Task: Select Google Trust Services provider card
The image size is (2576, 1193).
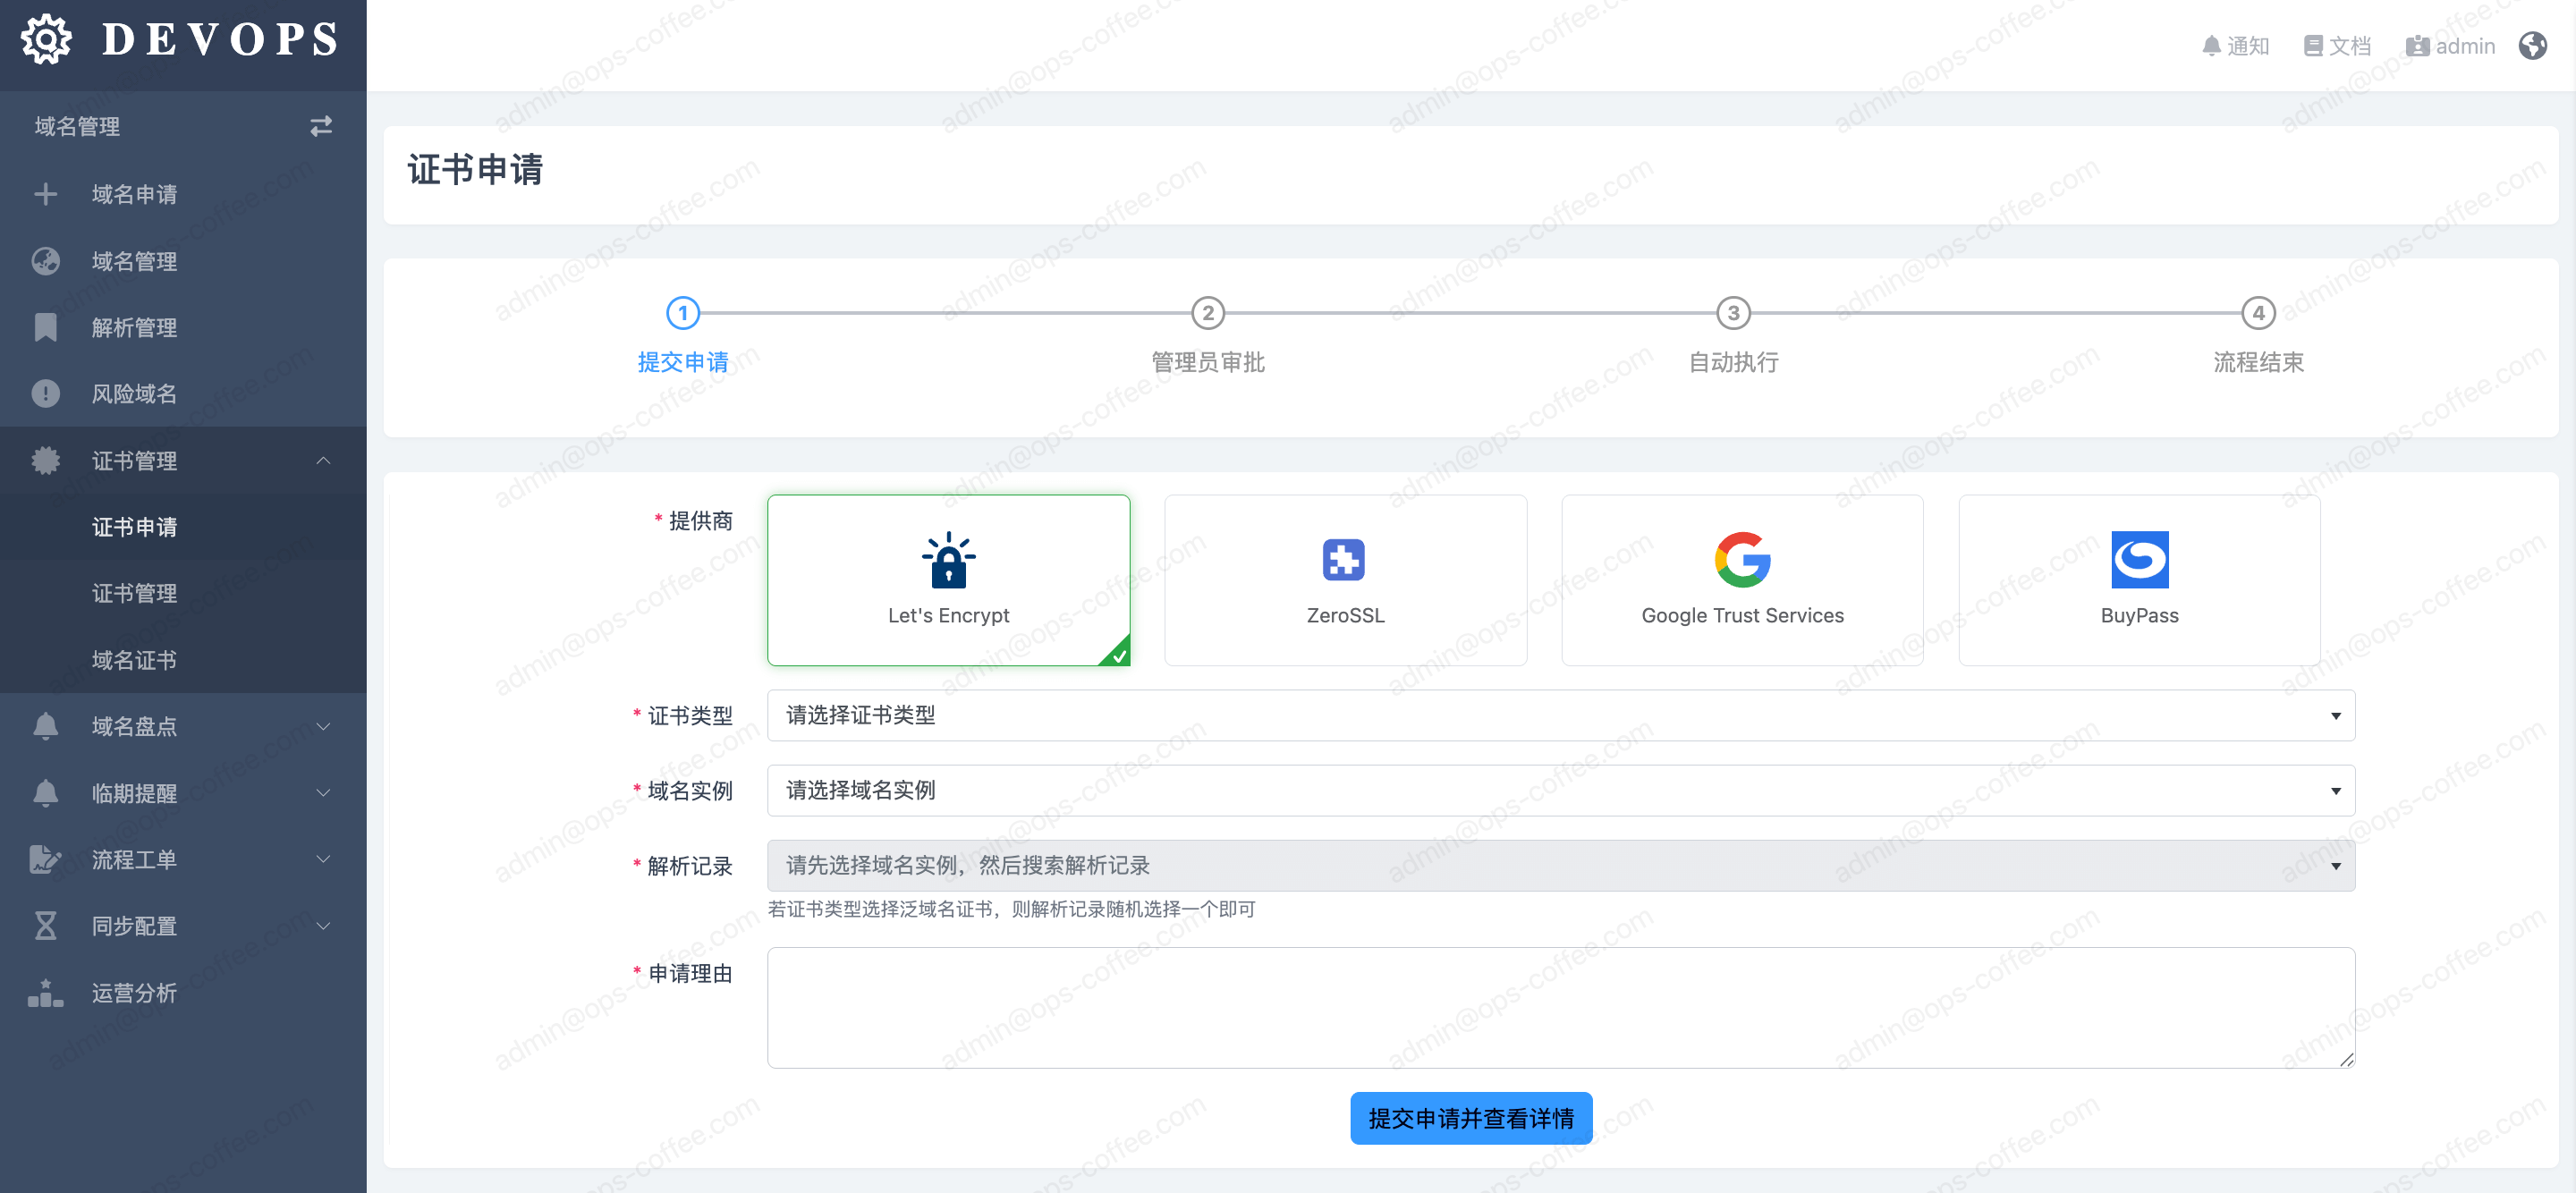Action: [1742, 580]
